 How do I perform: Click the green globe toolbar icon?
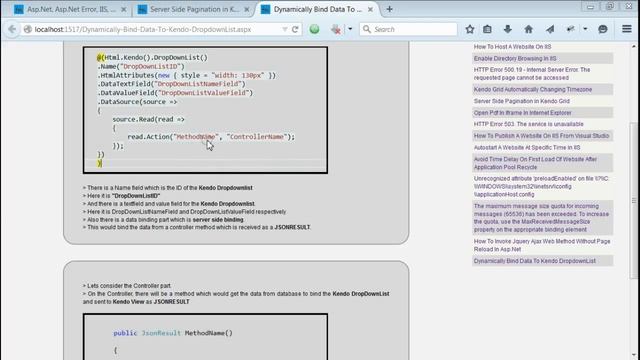(x=314, y=29)
